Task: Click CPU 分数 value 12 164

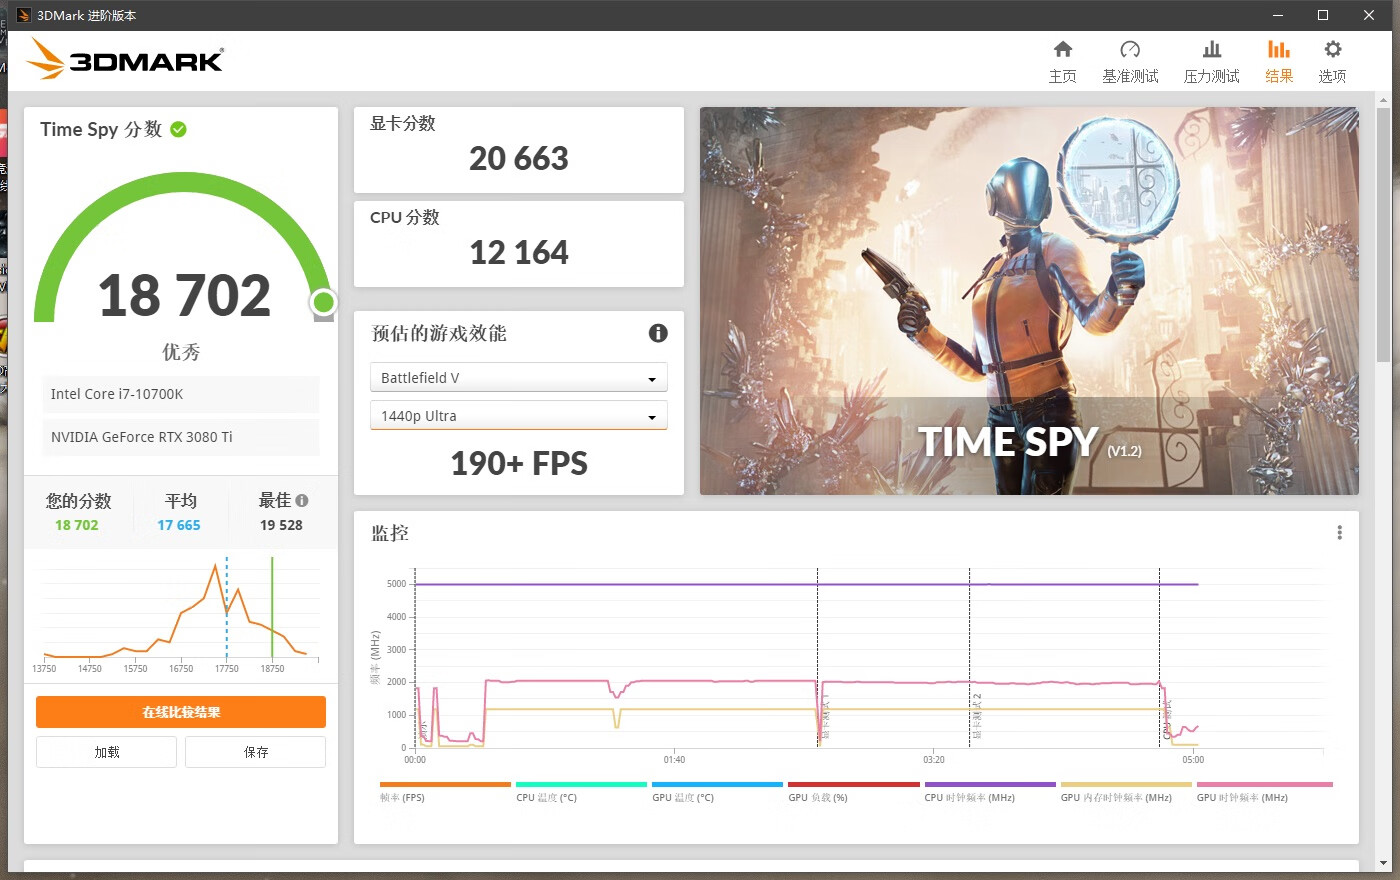Action: [519, 252]
